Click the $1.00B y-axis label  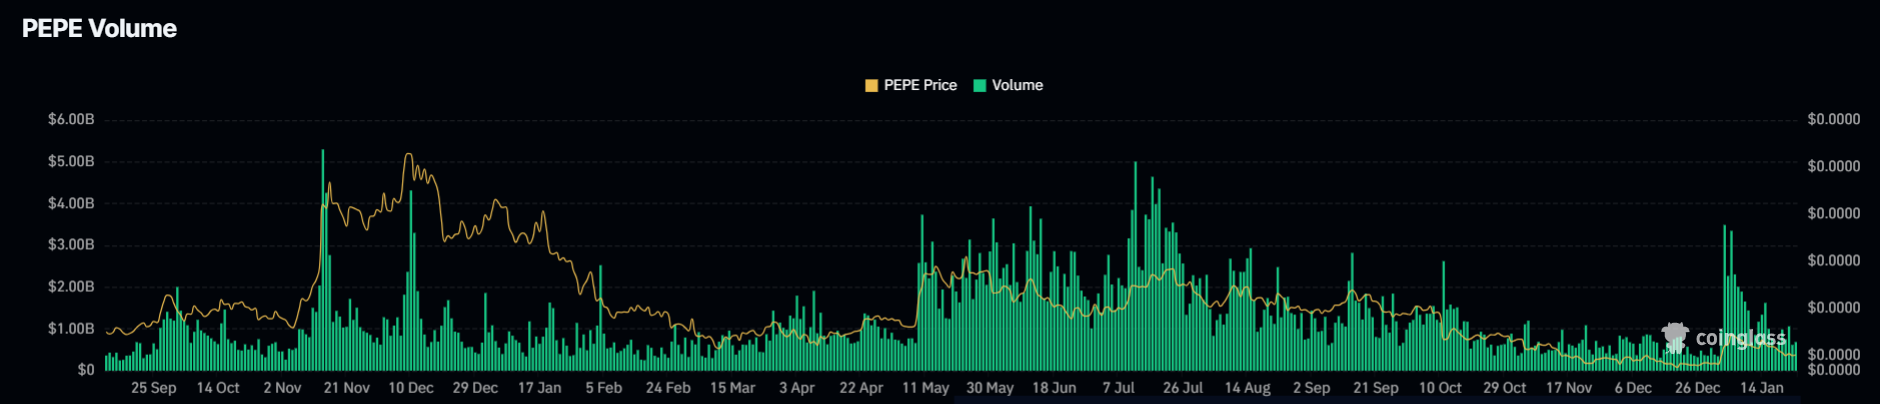tap(71, 328)
